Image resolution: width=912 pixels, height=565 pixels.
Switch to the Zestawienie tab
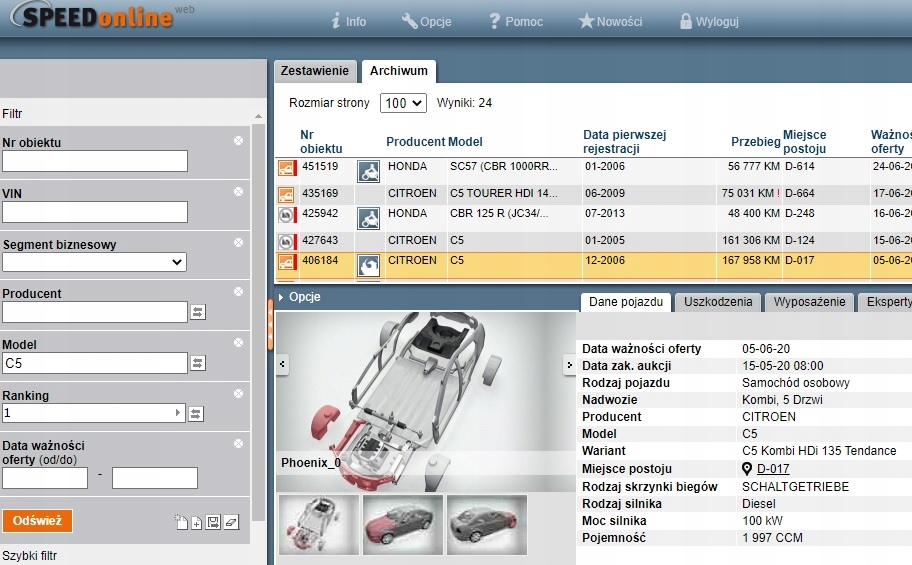pos(315,71)
